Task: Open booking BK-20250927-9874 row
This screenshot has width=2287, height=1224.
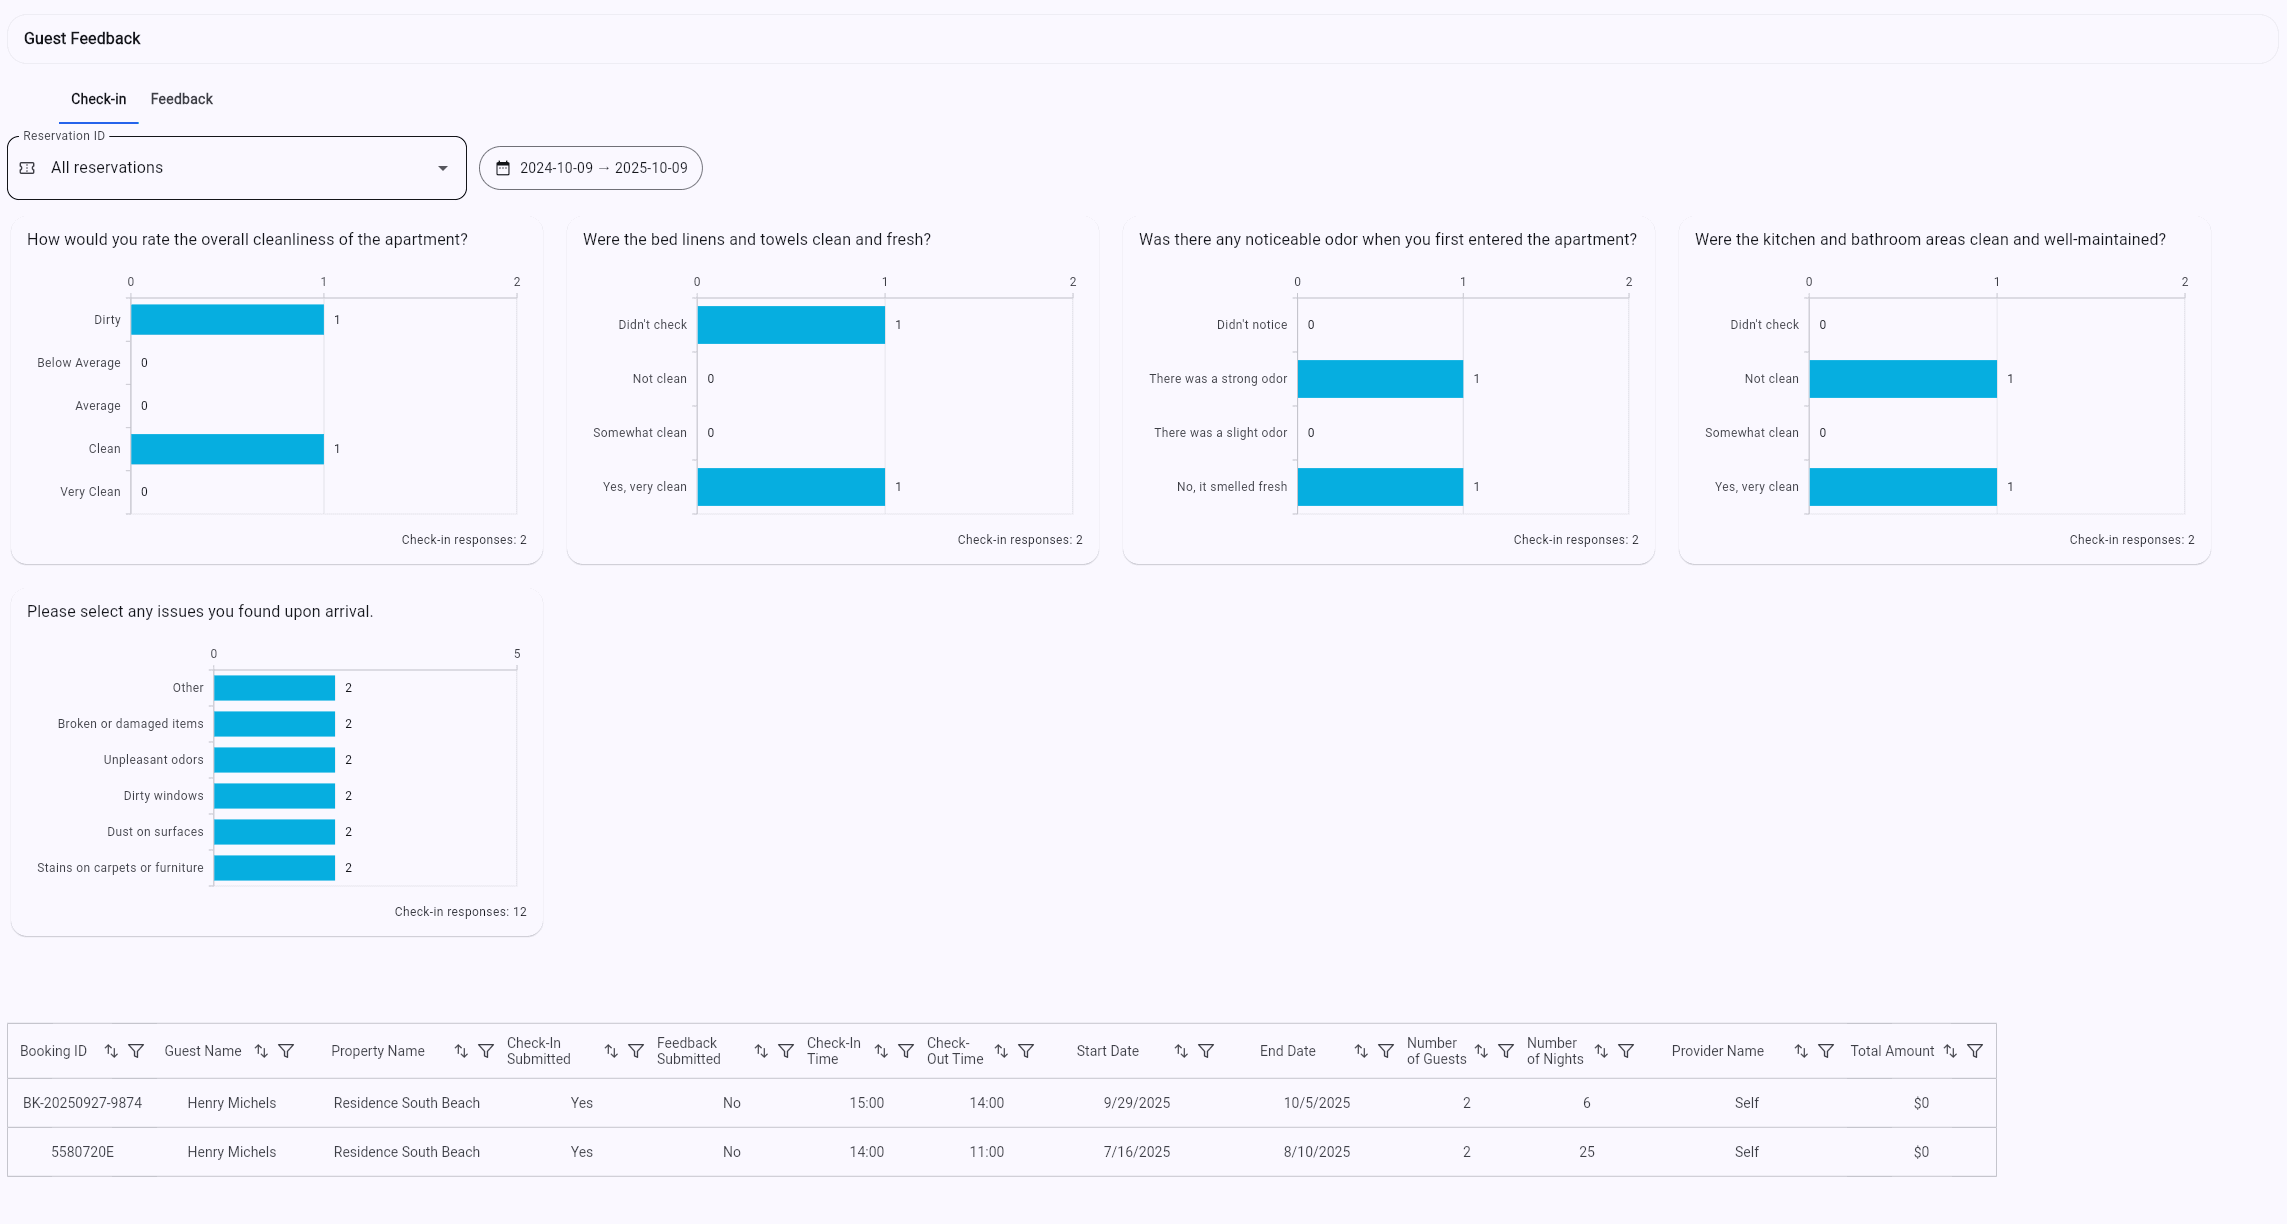Action: [x=82, y=1103]
